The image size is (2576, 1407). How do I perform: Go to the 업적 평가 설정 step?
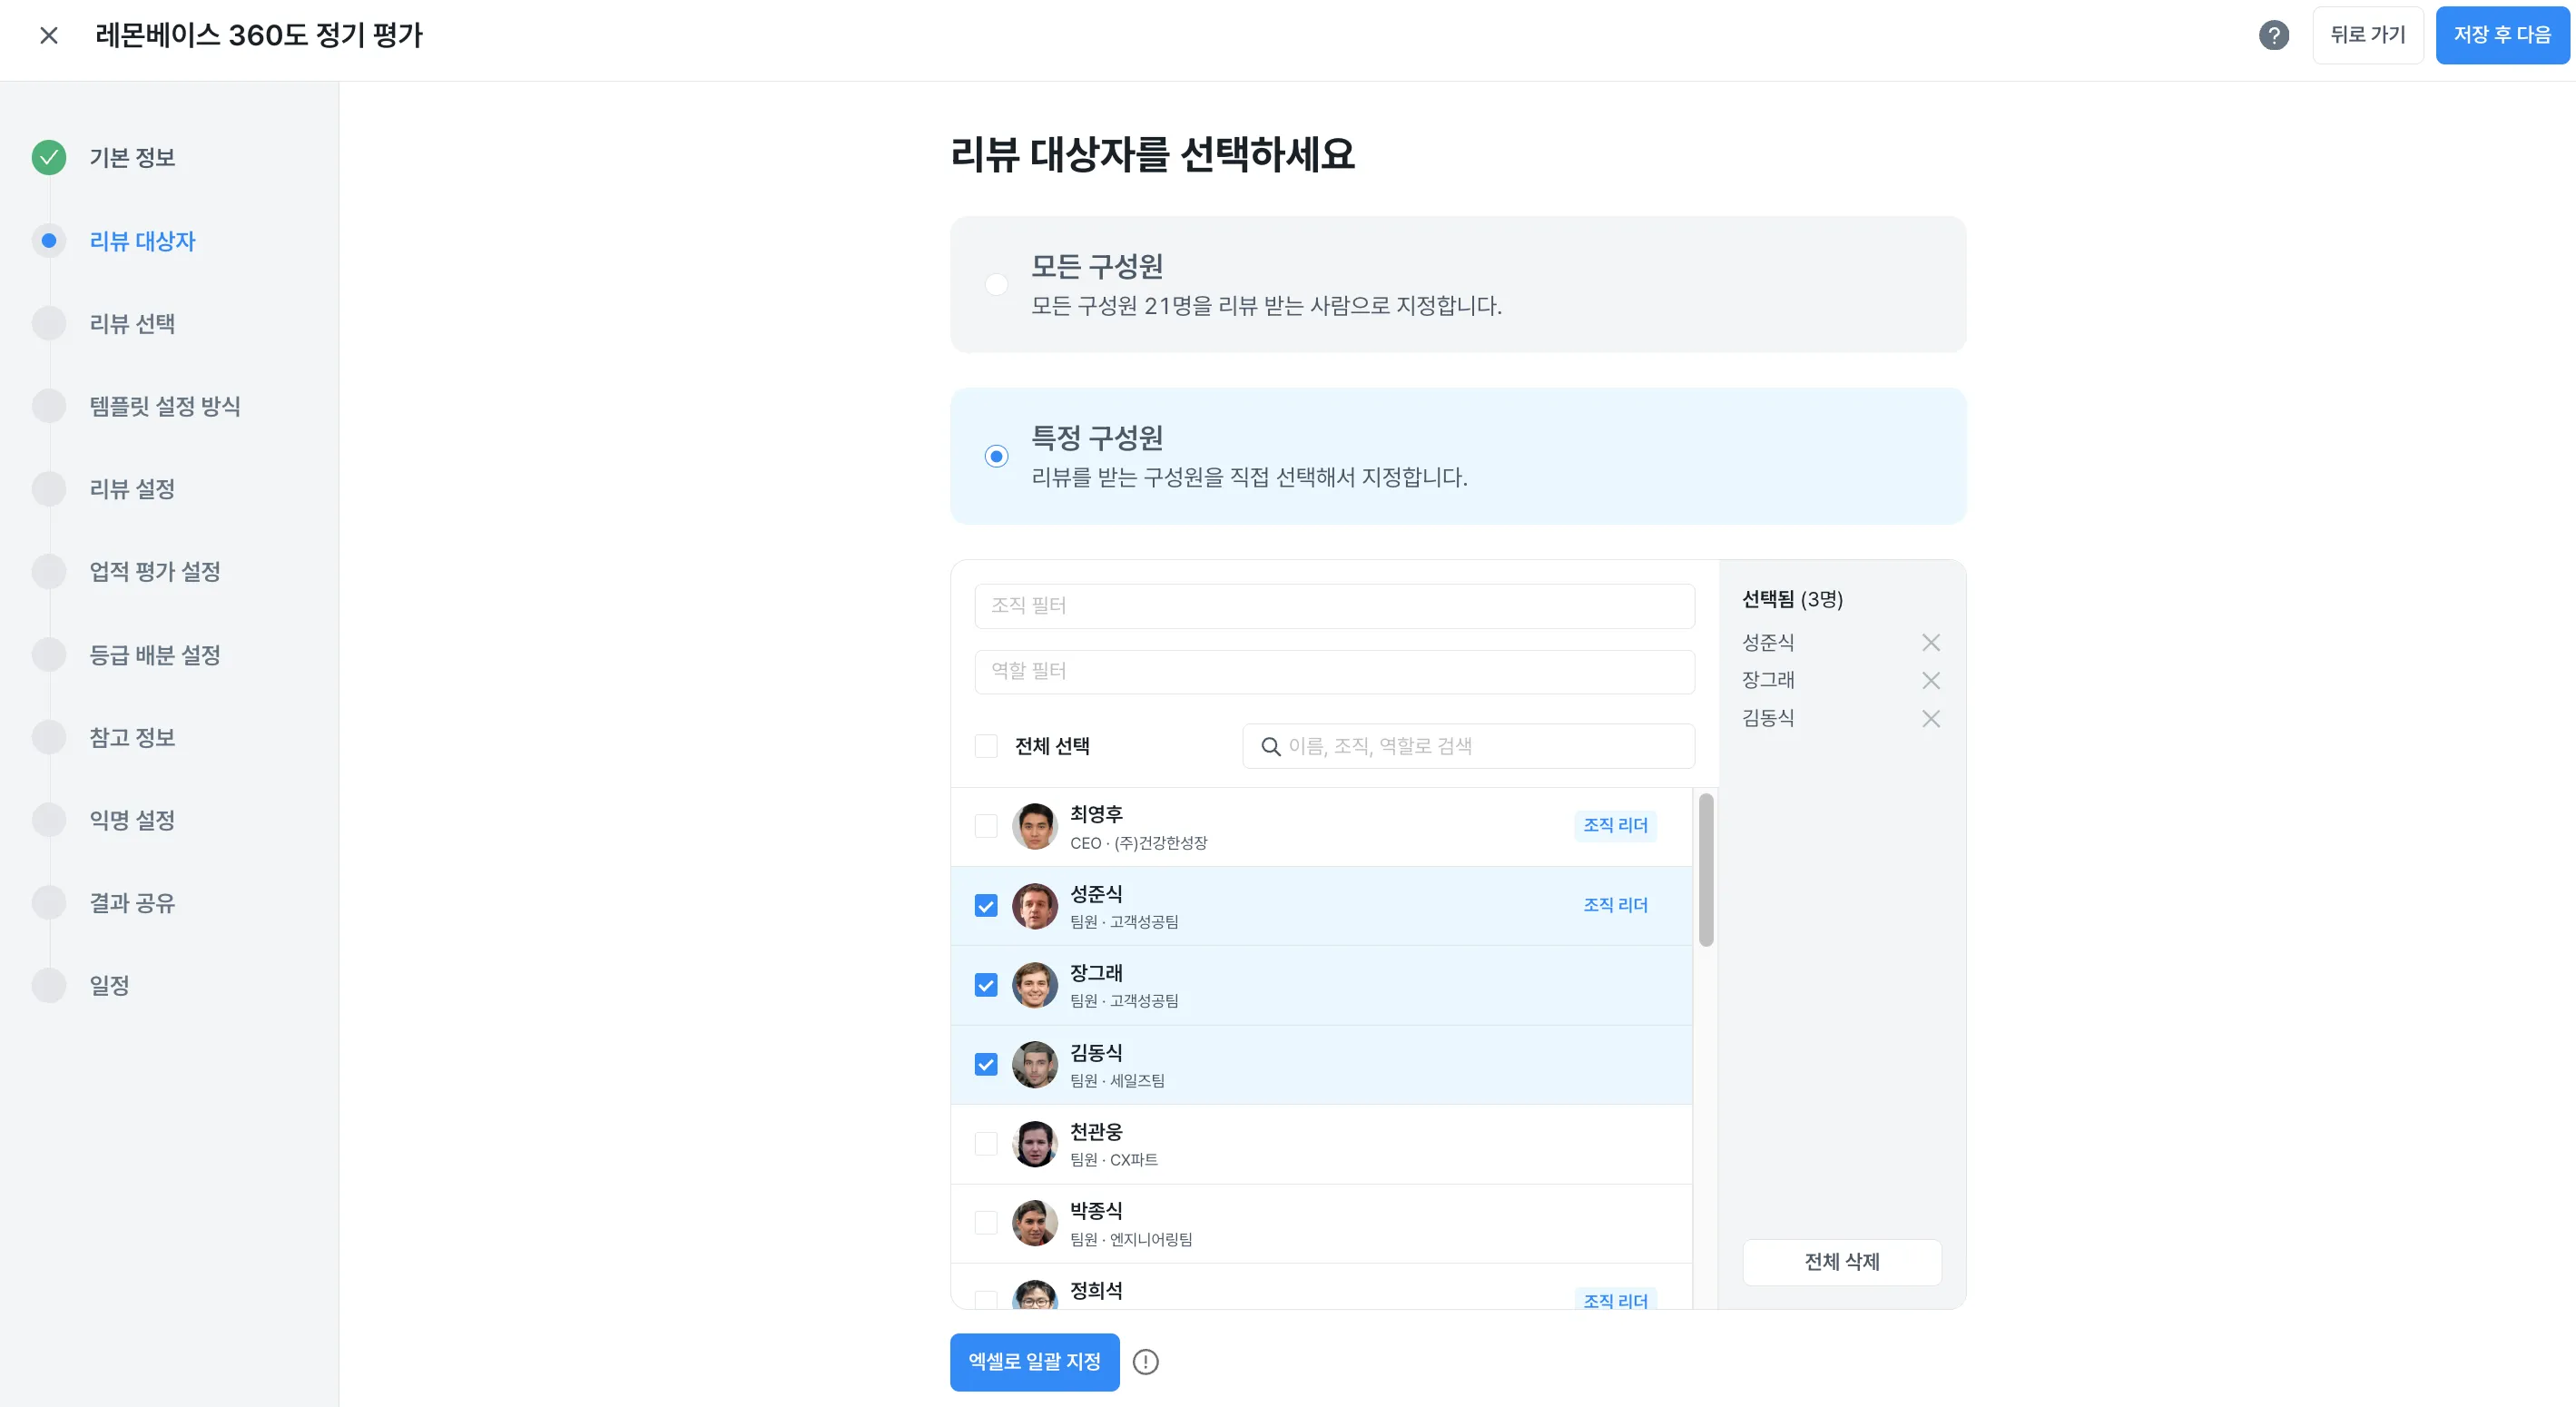[x=155, y=572]
